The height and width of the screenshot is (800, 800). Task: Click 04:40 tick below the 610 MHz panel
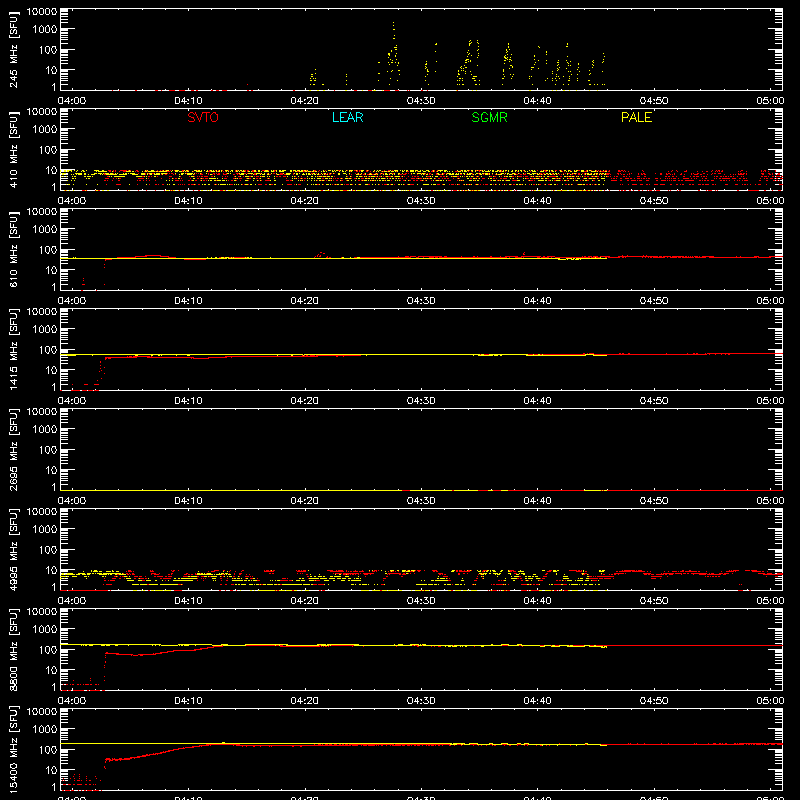click(x=537, y=301)
